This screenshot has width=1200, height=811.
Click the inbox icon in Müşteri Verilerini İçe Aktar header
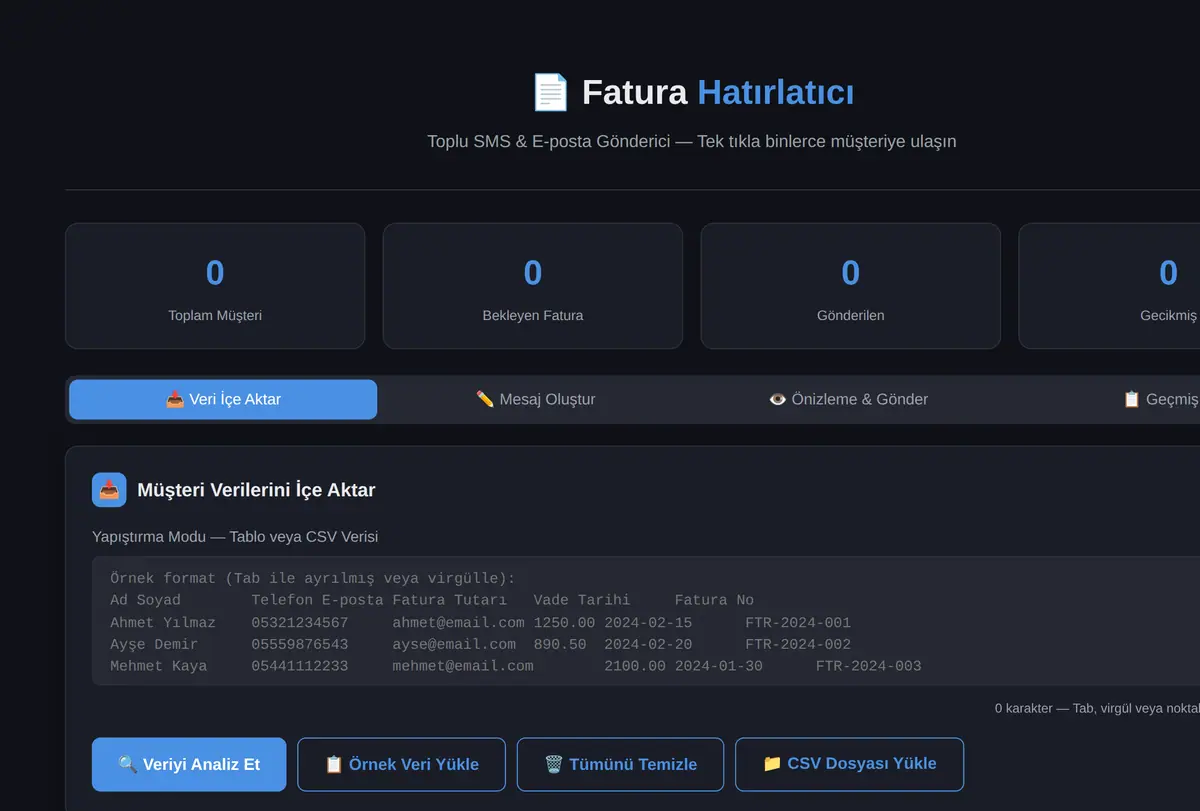(x=109, y=490)
